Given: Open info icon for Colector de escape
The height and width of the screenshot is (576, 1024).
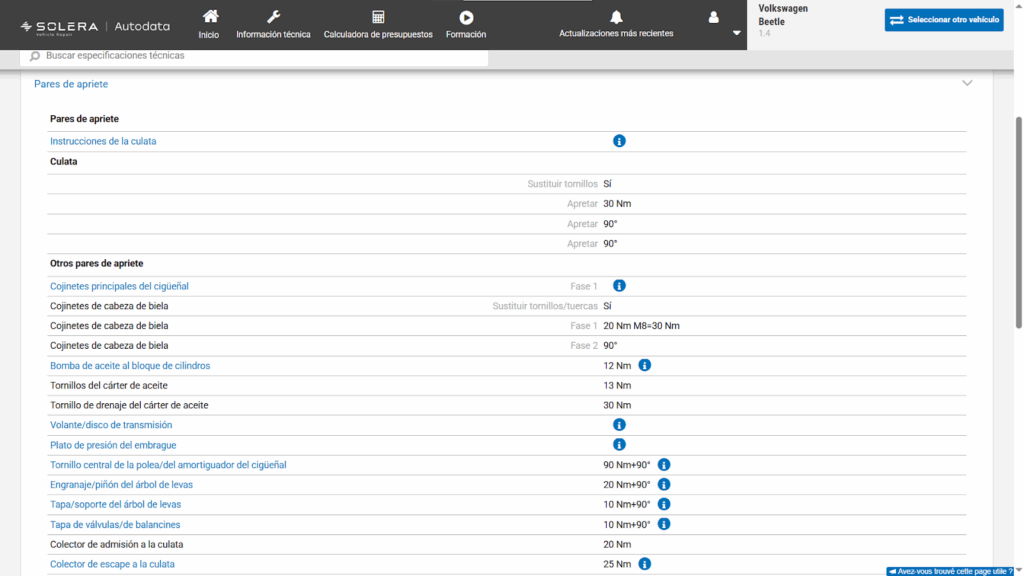Looking at the screenshot, I should point(645,564).
